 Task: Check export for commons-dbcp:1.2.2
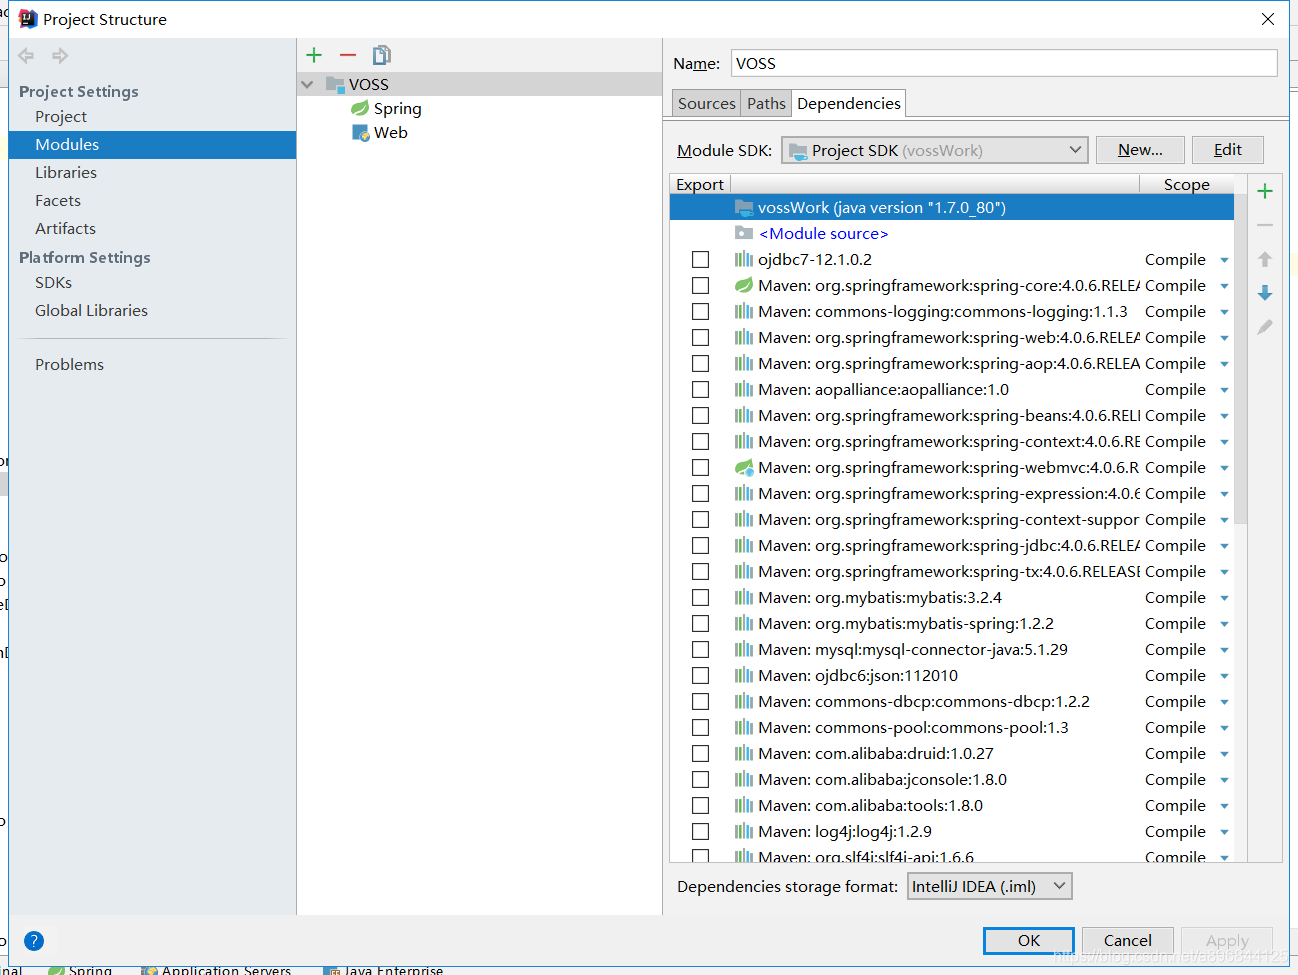(700, 701)
